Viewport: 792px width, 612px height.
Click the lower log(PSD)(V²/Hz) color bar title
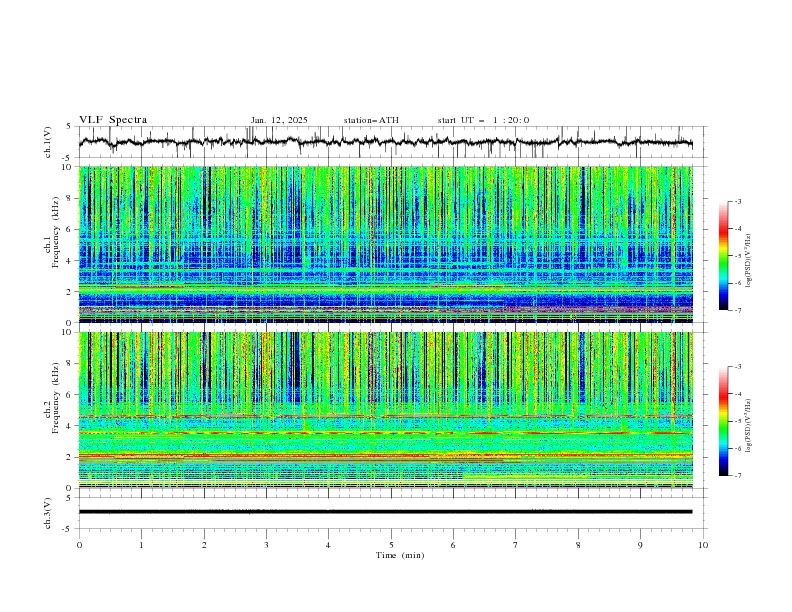coord(748,426)
